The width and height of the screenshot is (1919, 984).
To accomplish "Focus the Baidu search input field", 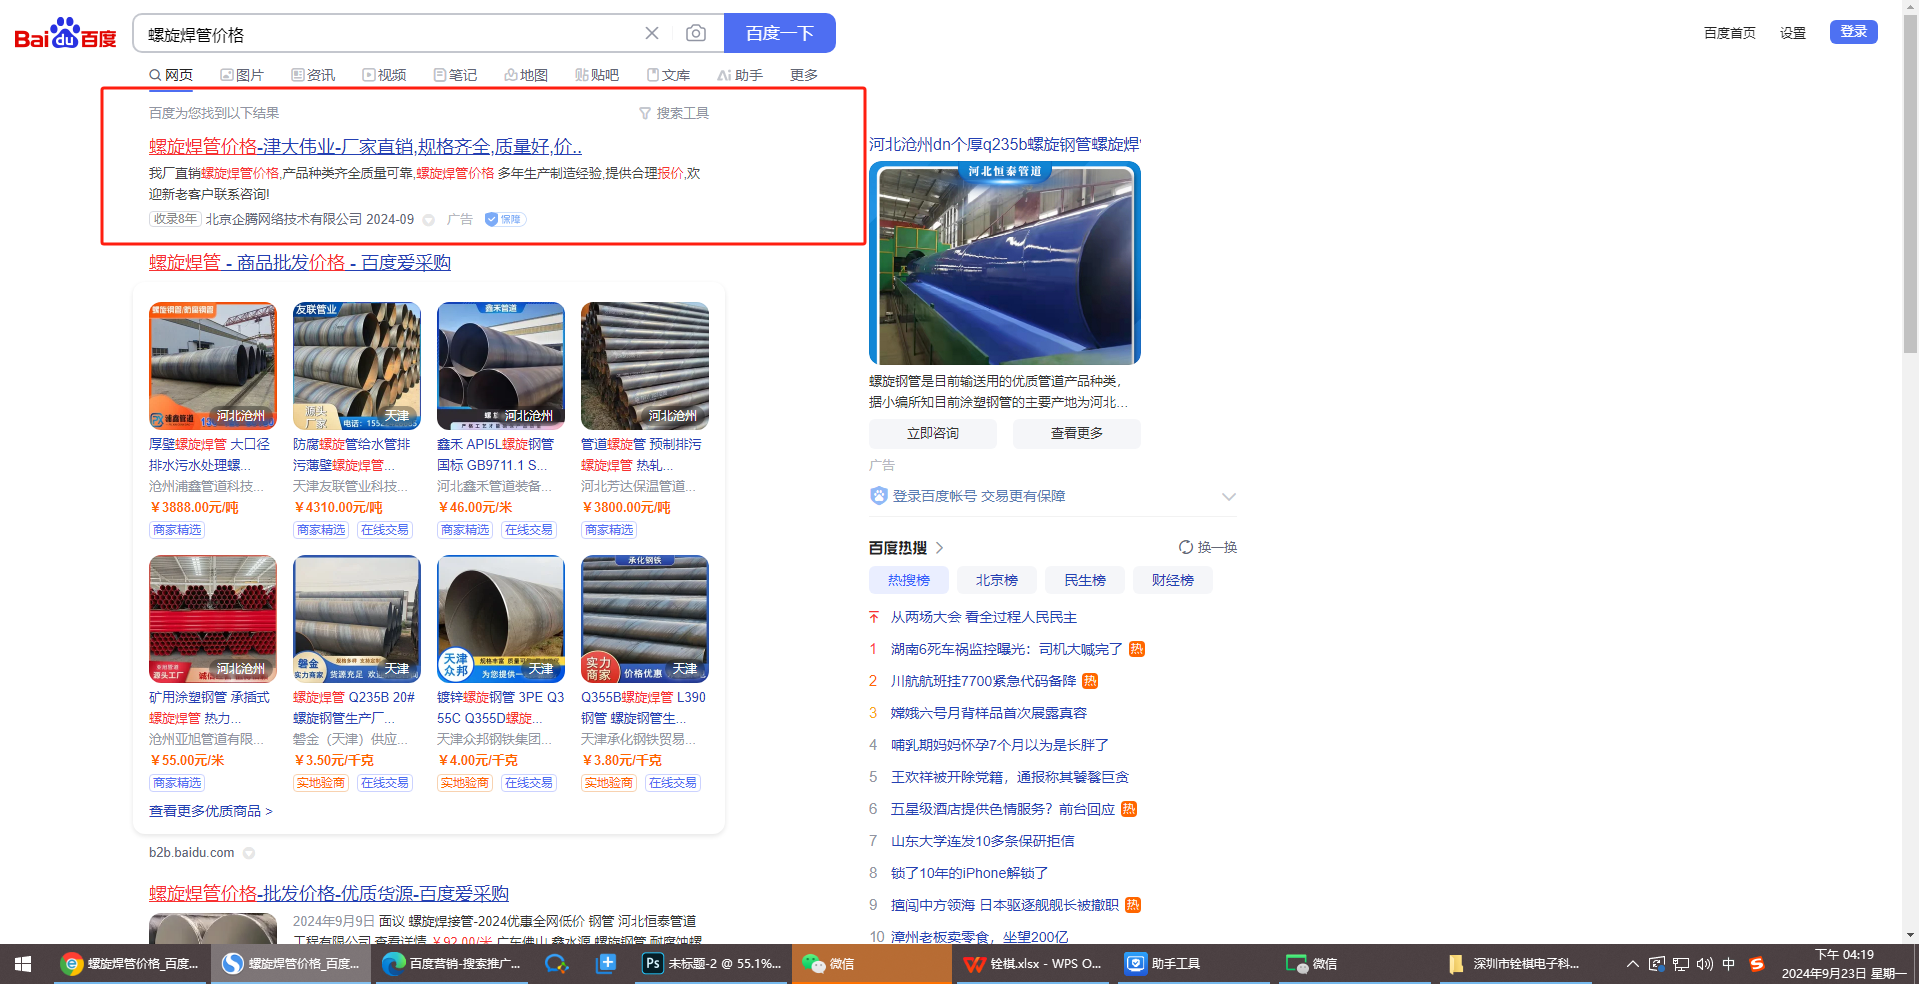I will coord(390,34).
